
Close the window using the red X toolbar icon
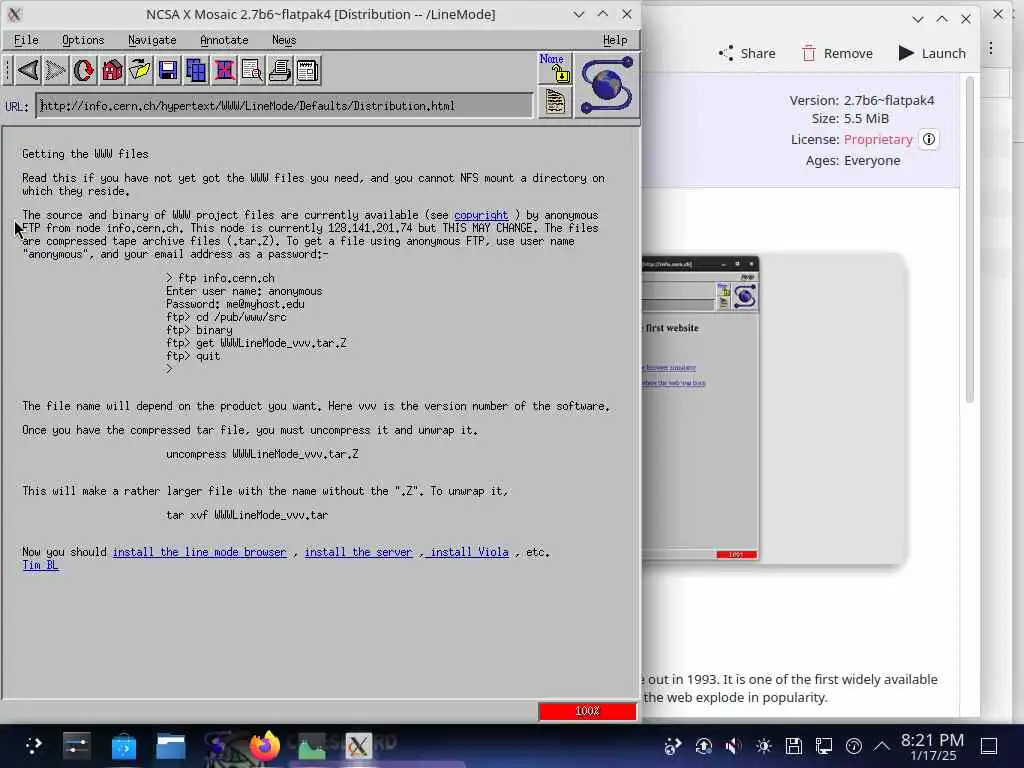click(224, 71)
